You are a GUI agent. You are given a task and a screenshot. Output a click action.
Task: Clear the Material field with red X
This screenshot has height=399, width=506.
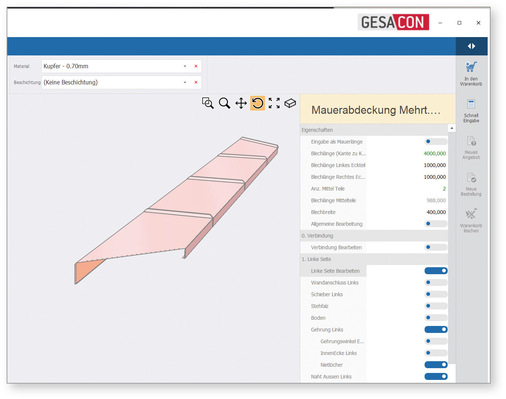pyautogui.click(x=196, y=66)
